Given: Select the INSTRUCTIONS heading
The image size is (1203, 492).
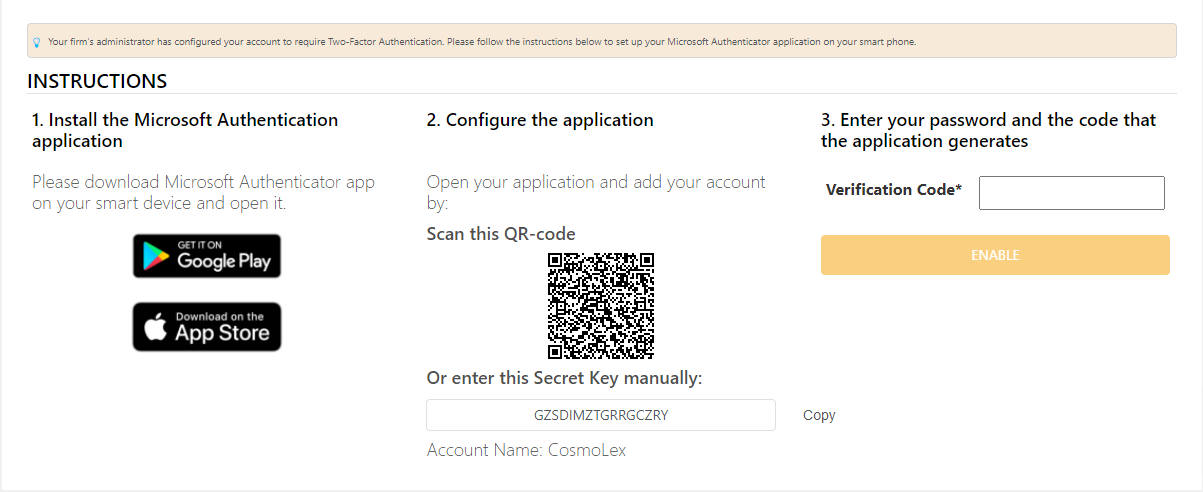Looking at the screenshot, I should click(x=97, y=81).
